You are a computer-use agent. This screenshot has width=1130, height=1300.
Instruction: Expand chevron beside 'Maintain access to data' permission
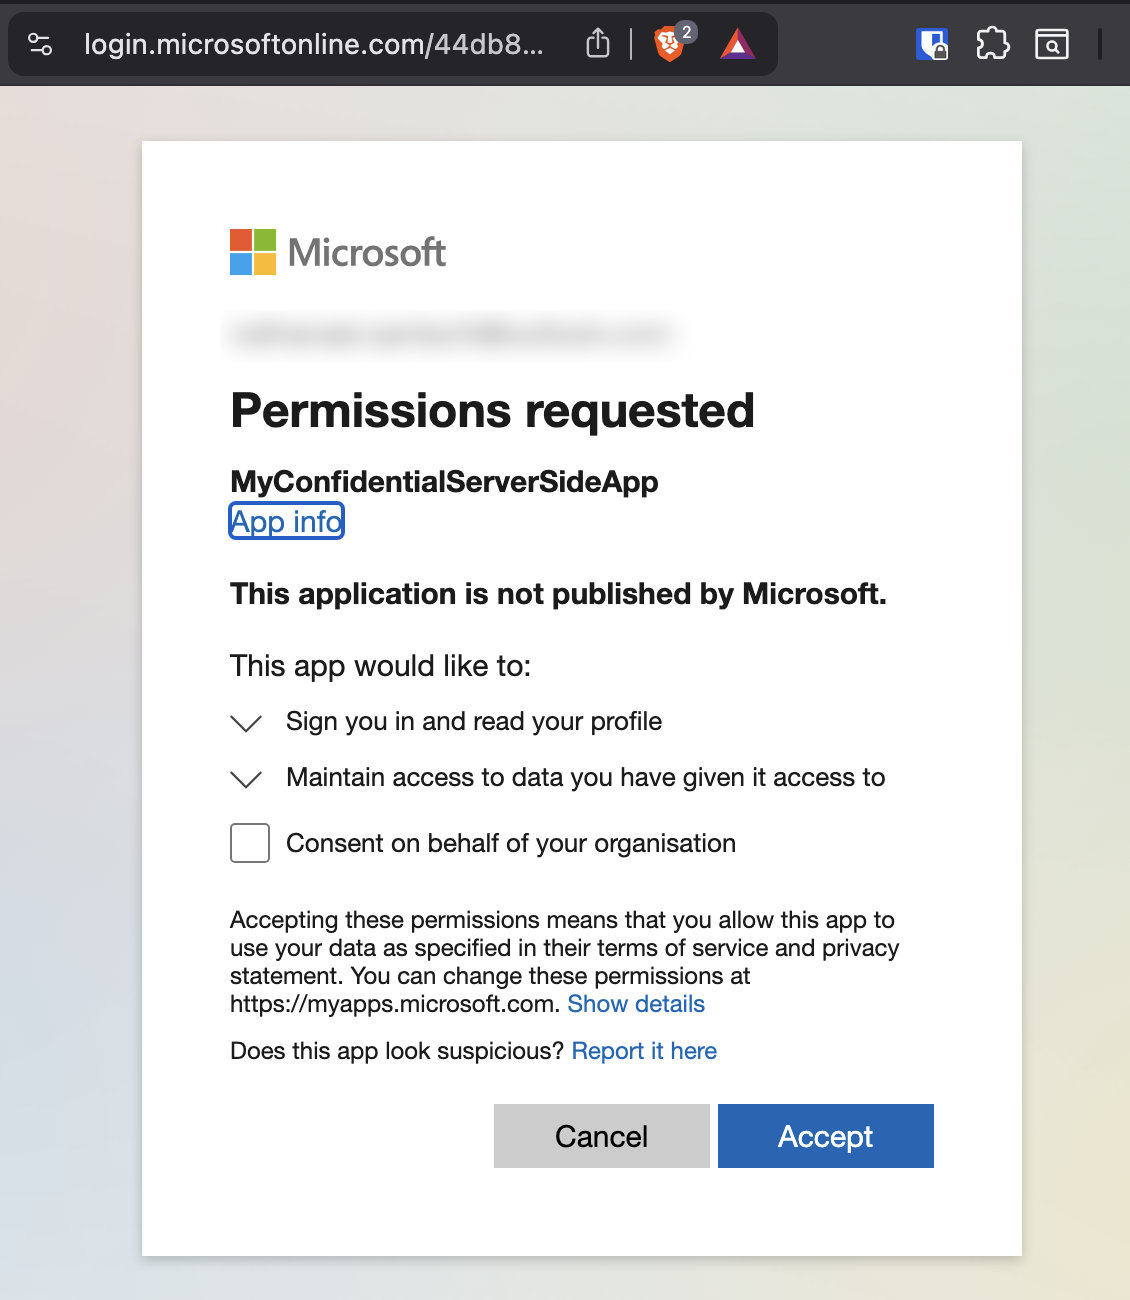(246, 779)
